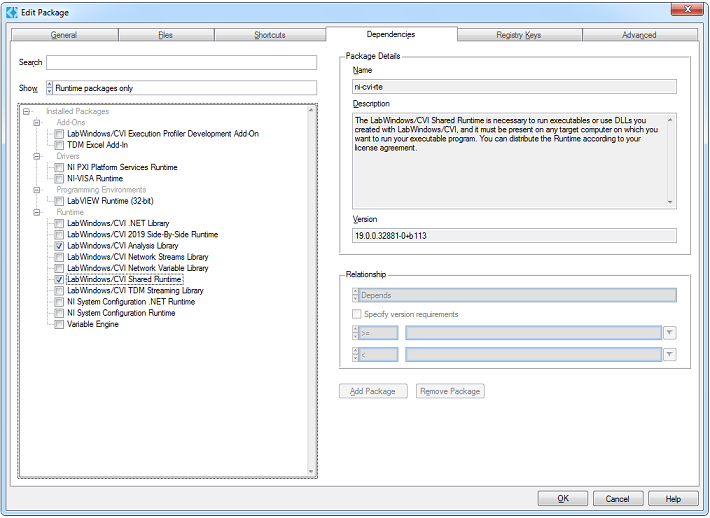
Task: Collapse the Installed Packages tree node
Action: click(26, 111)
